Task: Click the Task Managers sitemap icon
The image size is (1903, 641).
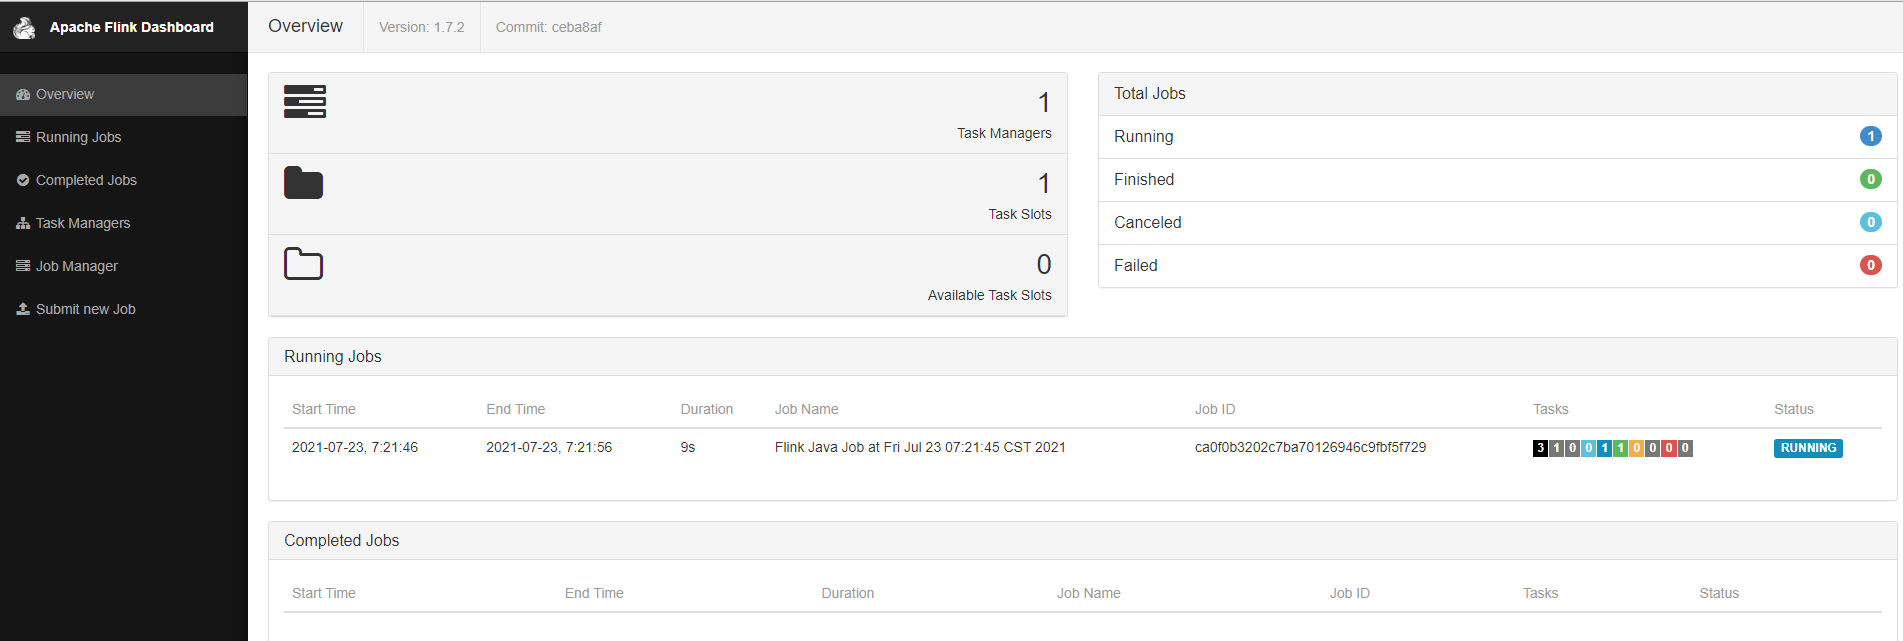Action: [x=23, y=223]
